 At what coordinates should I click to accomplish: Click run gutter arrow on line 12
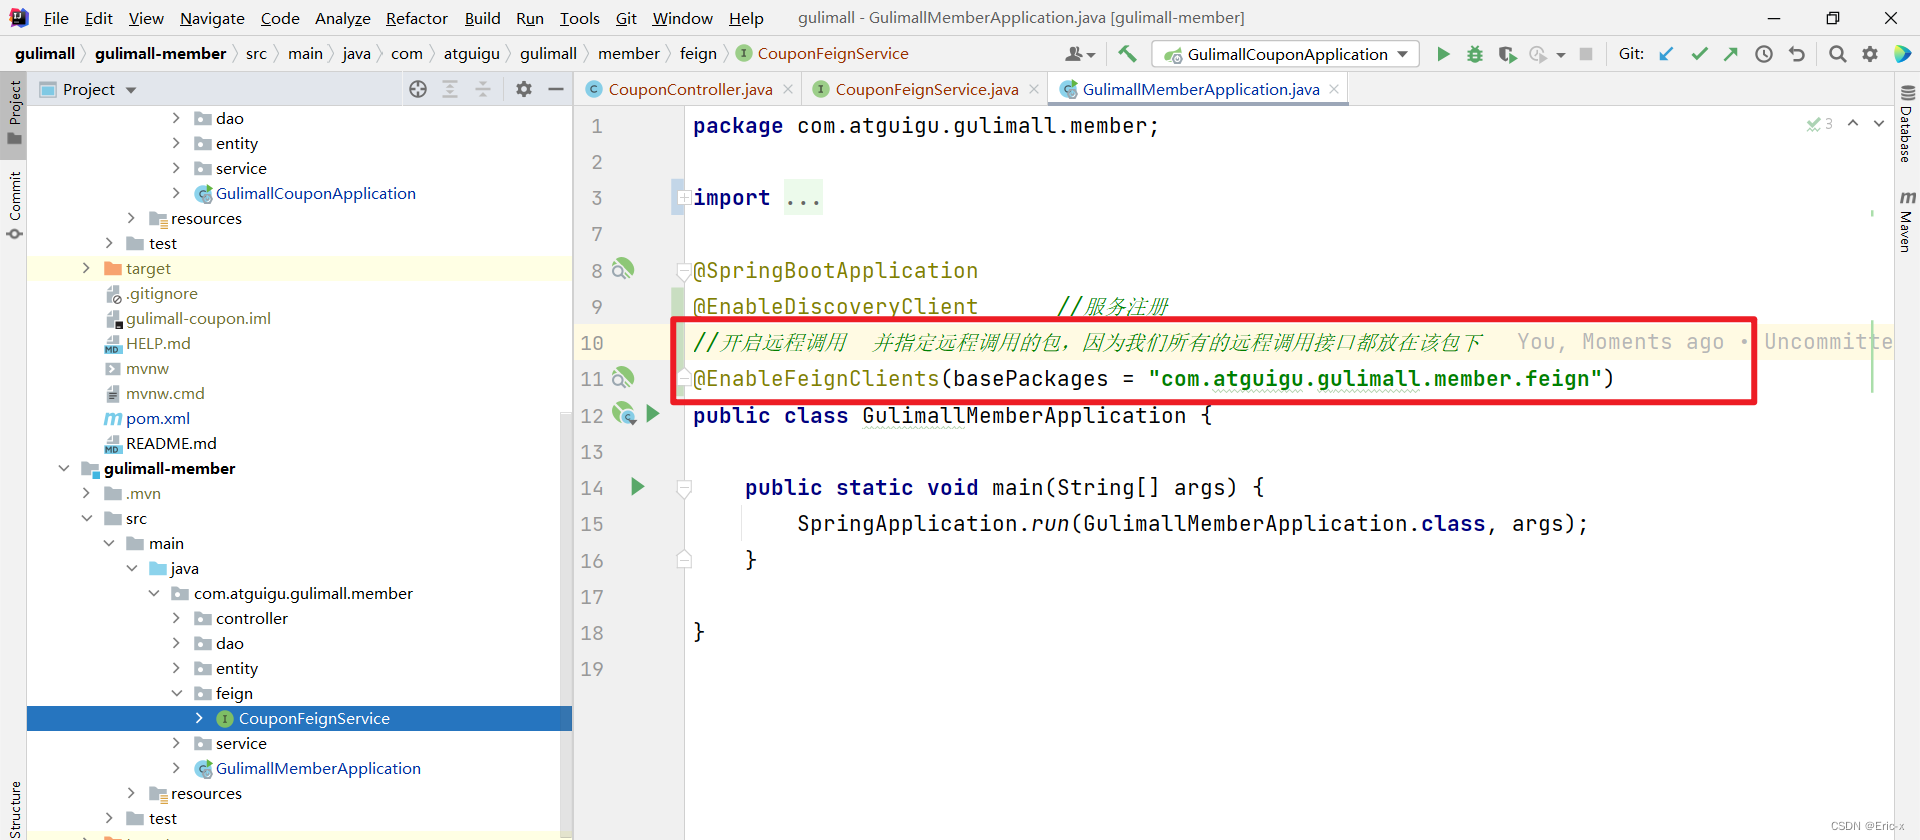[x=653, y=414]
